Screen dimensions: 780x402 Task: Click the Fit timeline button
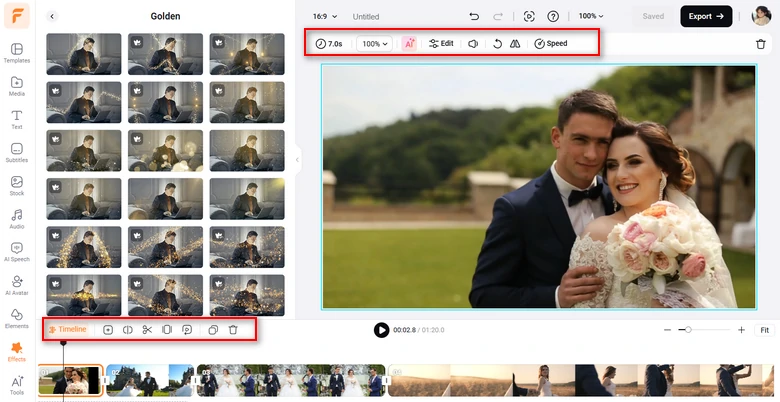click(765, 330)
